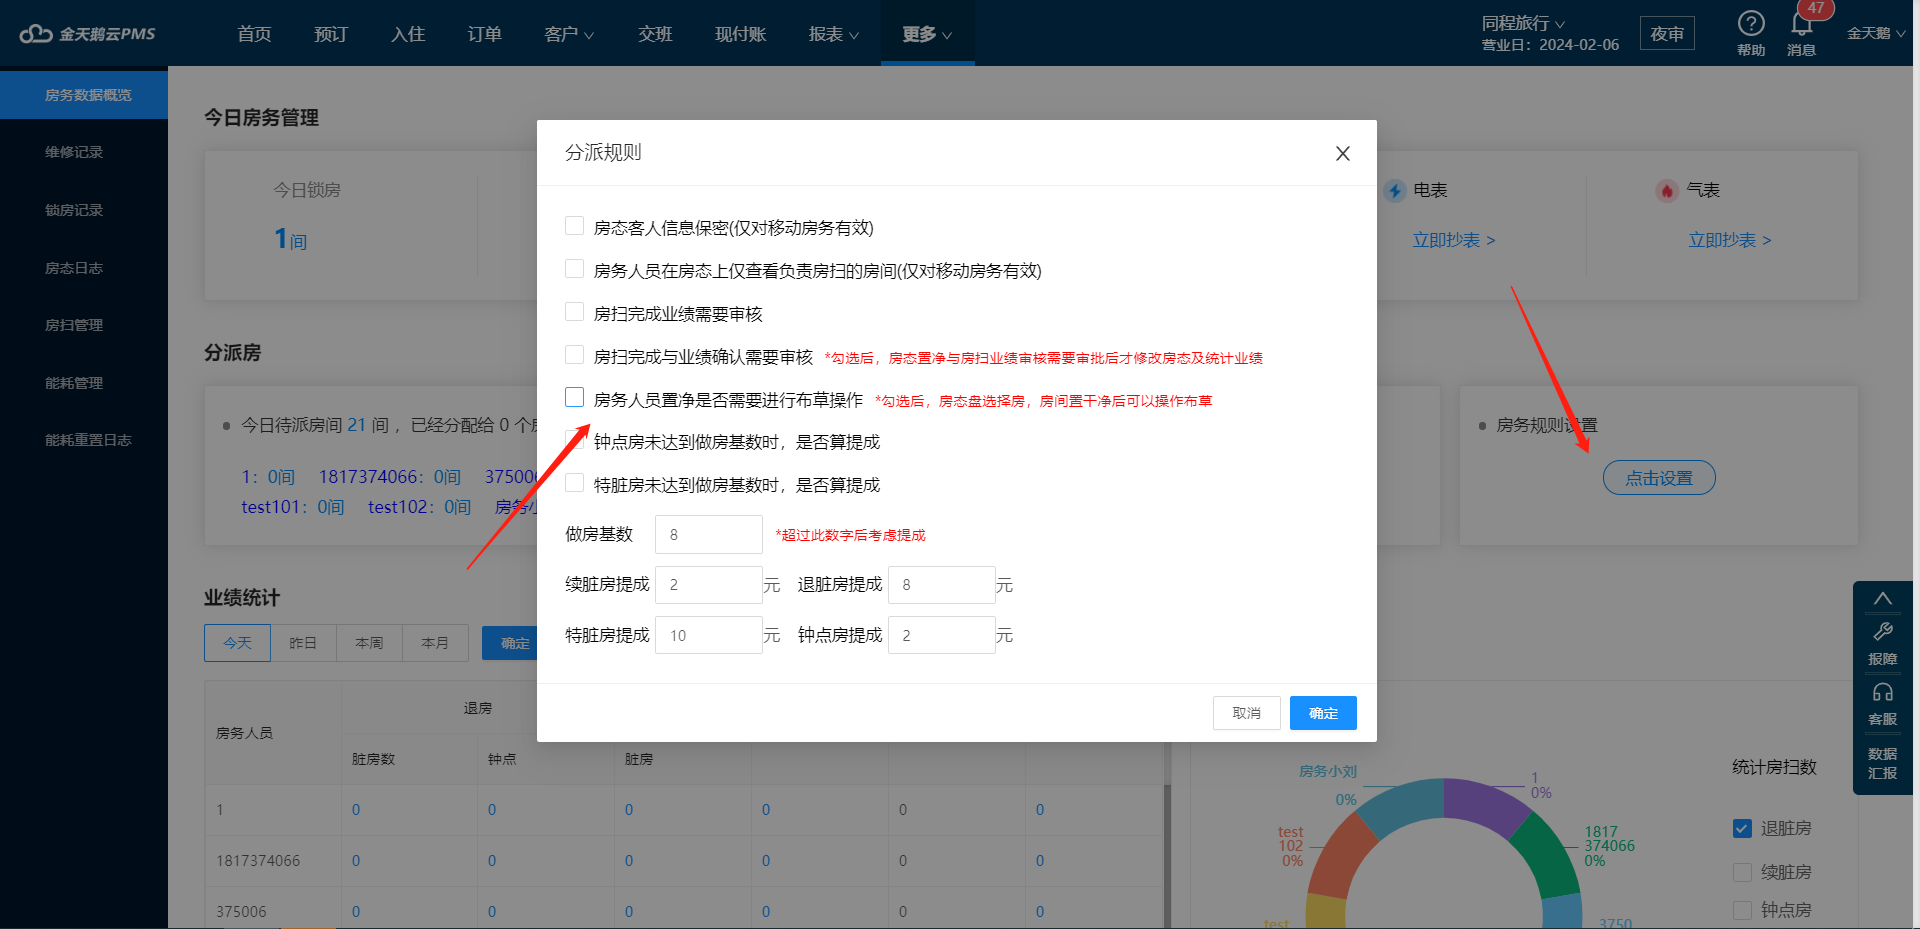Click the 续脏房提成 input field
Screen dimensions: 1920x929
(709, 585)
